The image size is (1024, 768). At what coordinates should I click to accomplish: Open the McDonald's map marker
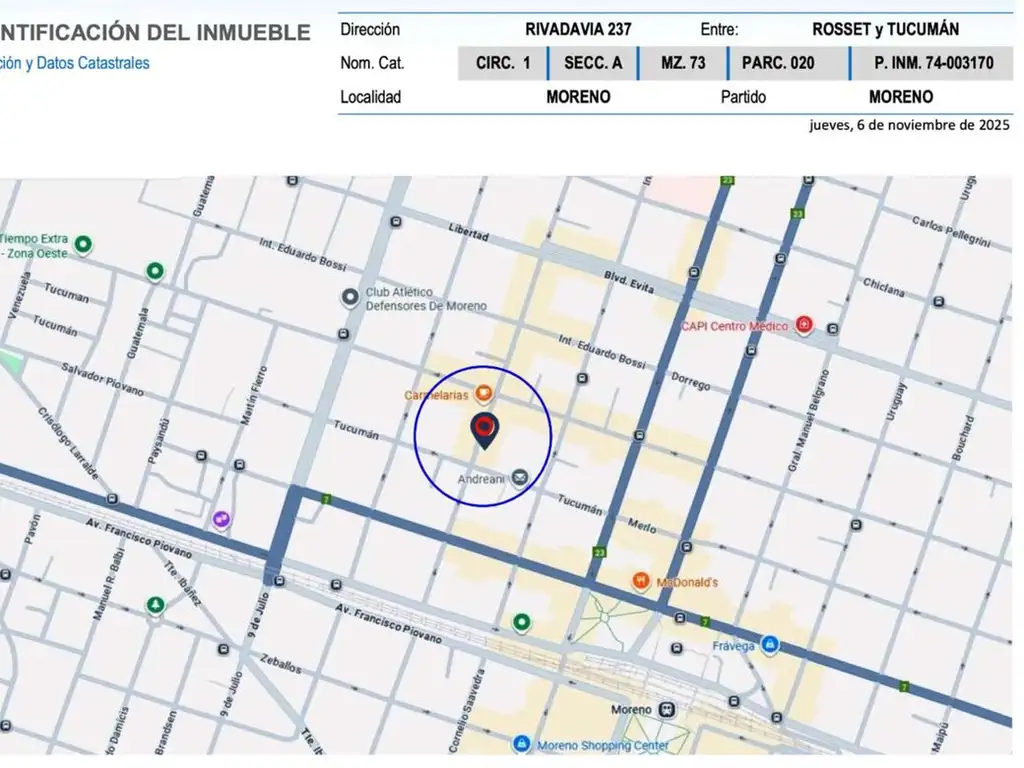click(x=641, y=581)
